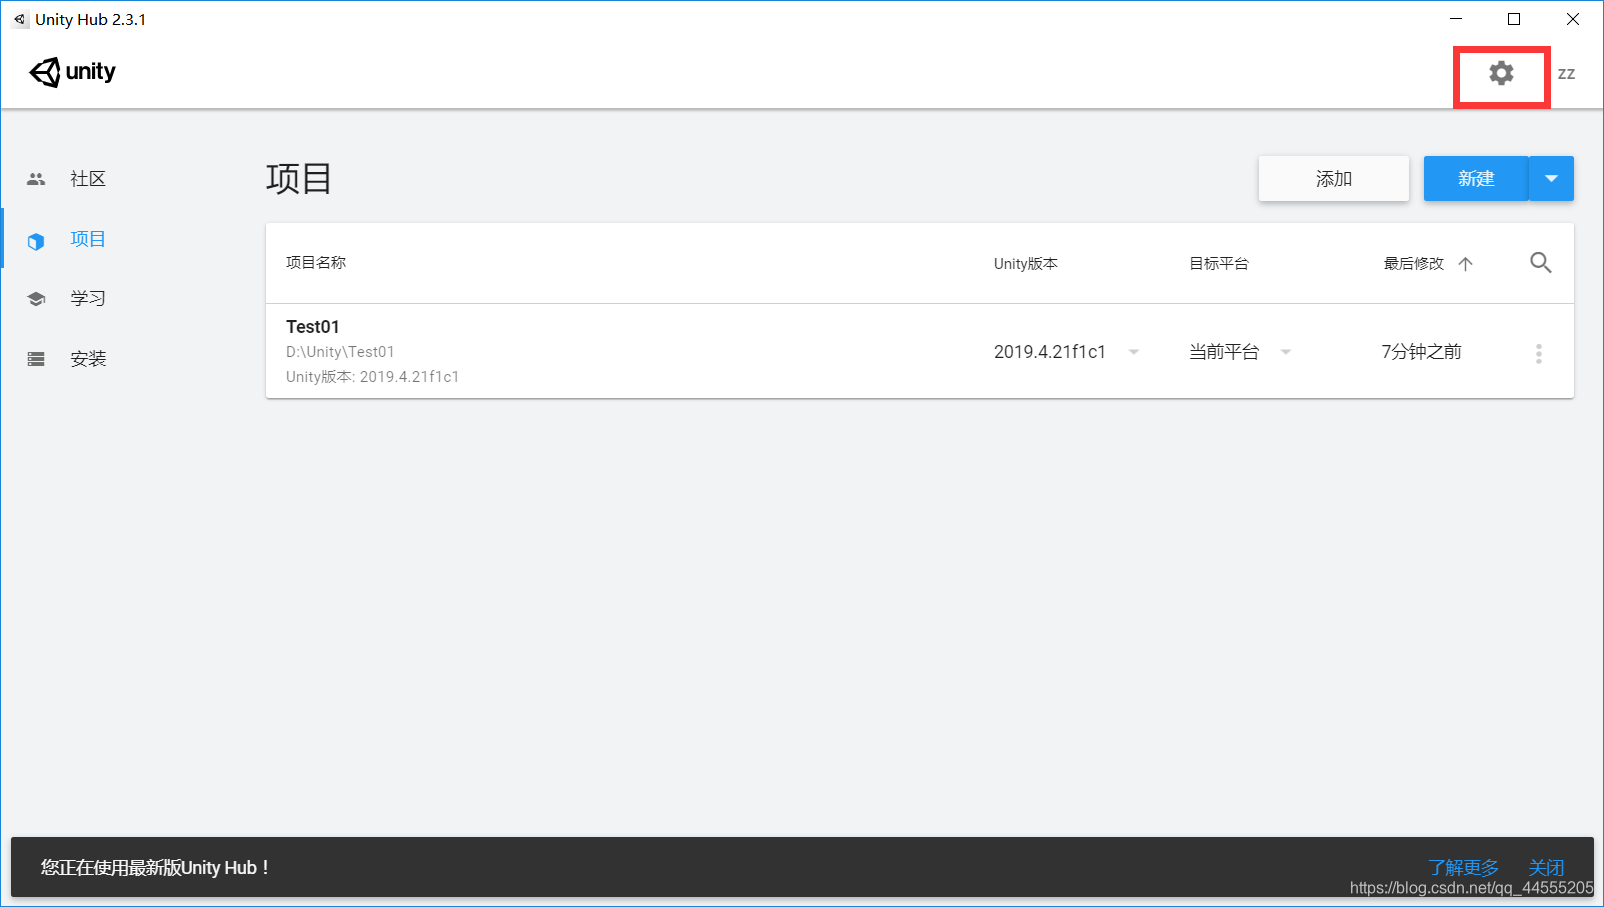This screenshot has width=1604, height=907.
Task: Click the projects cube icon
Action: click(36, 241)
